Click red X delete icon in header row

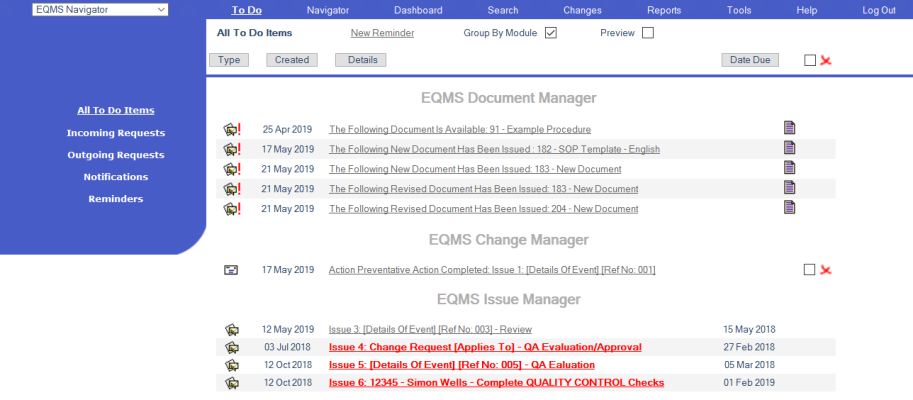[x=825, y=61]
